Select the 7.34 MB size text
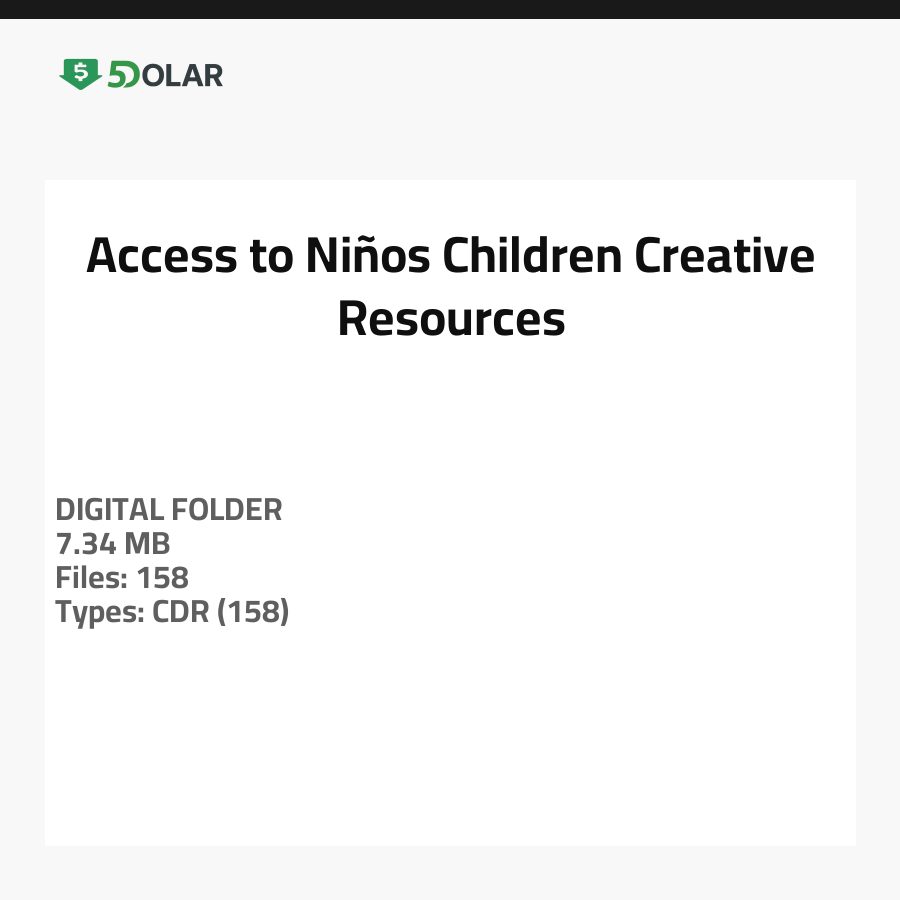This screenshot has width=900, height=900. 112,544
